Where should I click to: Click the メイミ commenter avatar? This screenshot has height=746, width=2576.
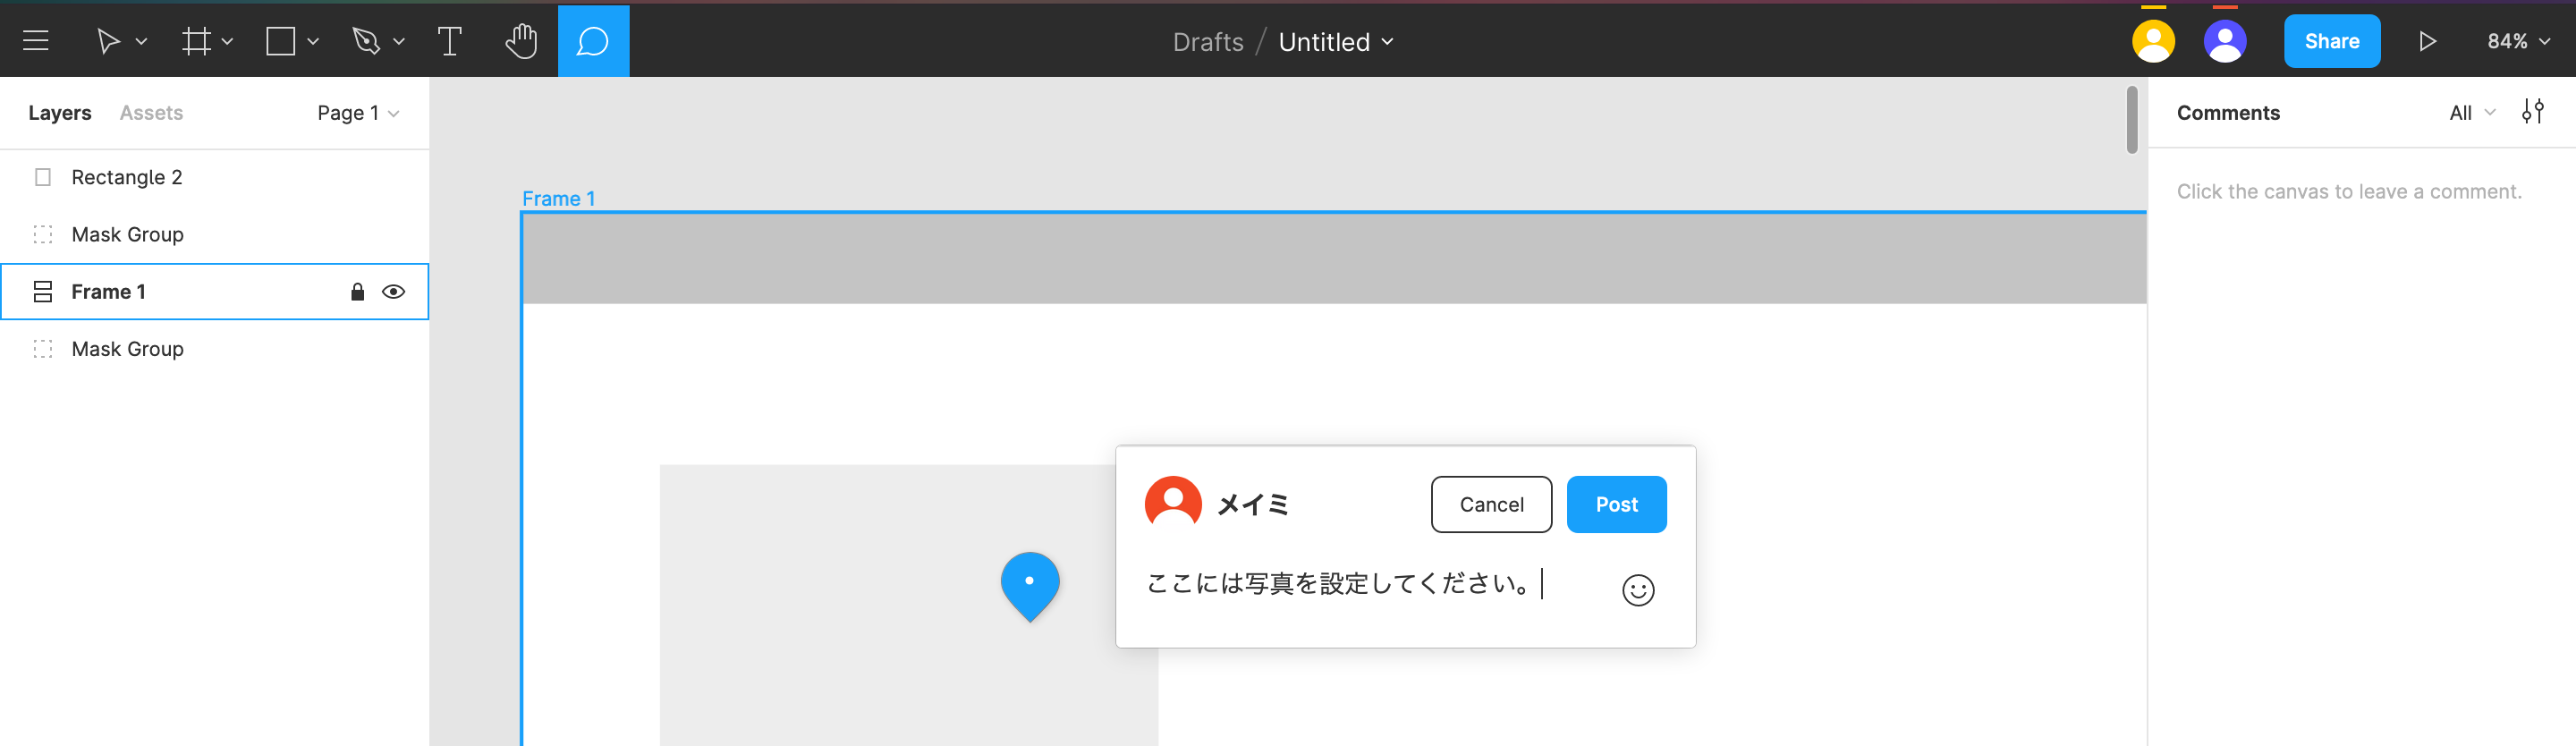(1172, 503)
